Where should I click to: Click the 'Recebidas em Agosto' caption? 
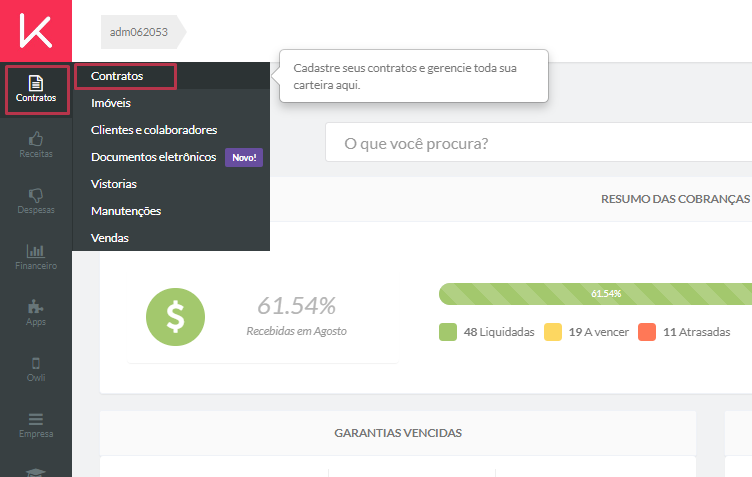(x=296, y=331)
